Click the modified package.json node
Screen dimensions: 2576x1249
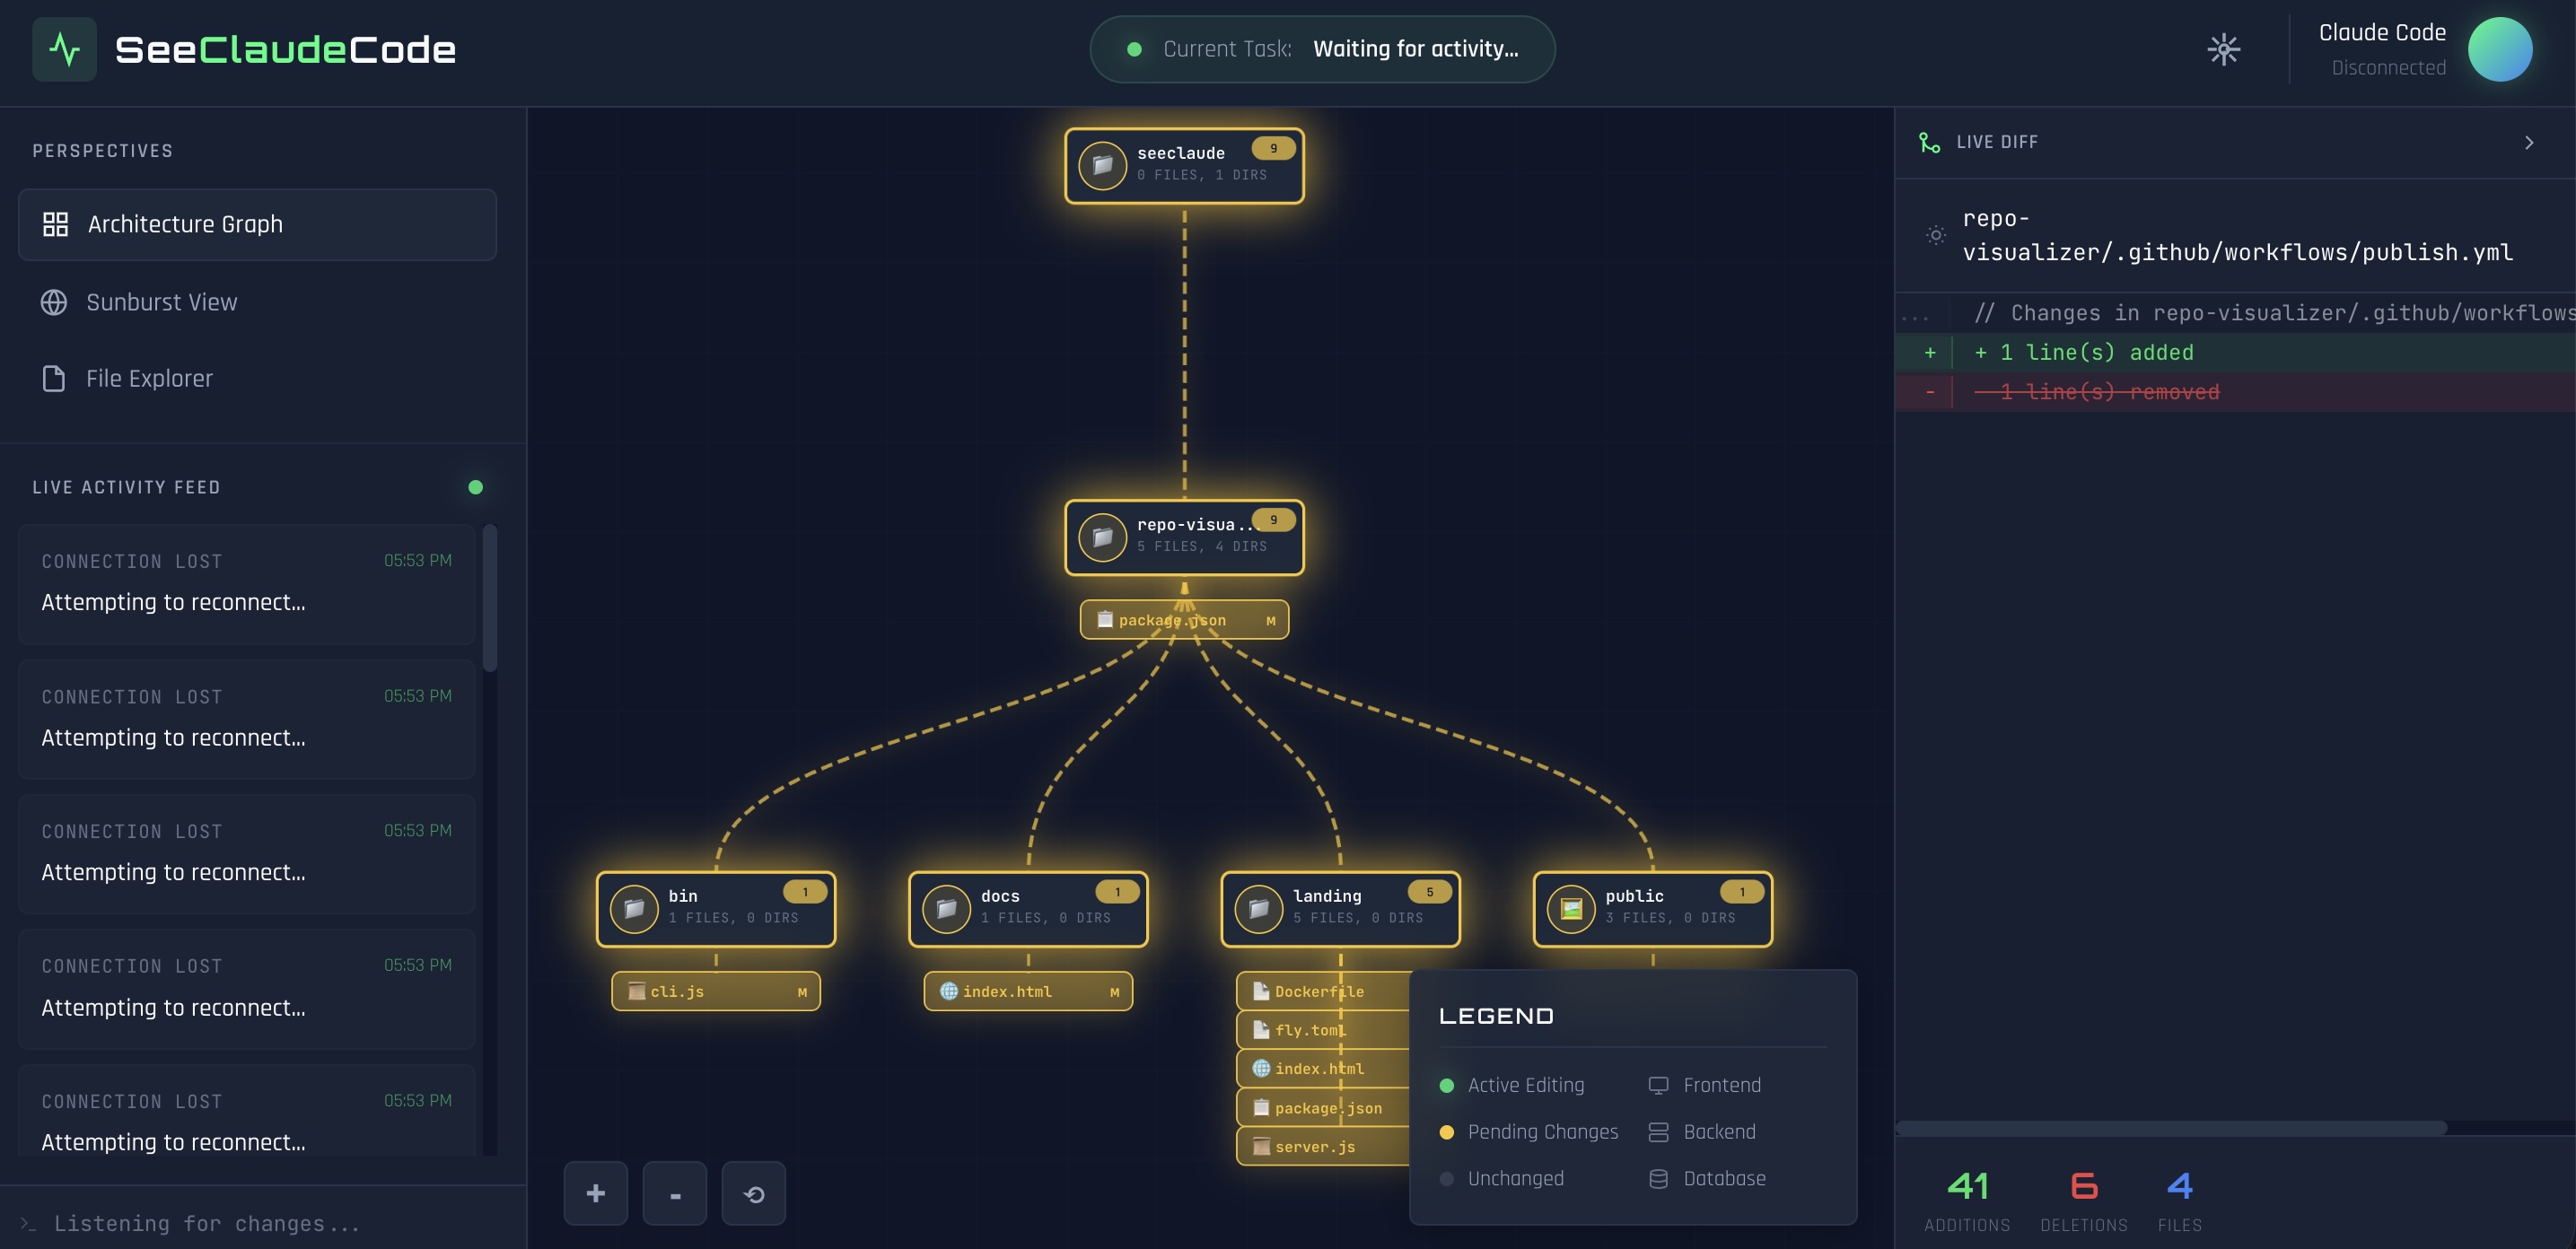pyautogui.click(x=1184, y=619)
